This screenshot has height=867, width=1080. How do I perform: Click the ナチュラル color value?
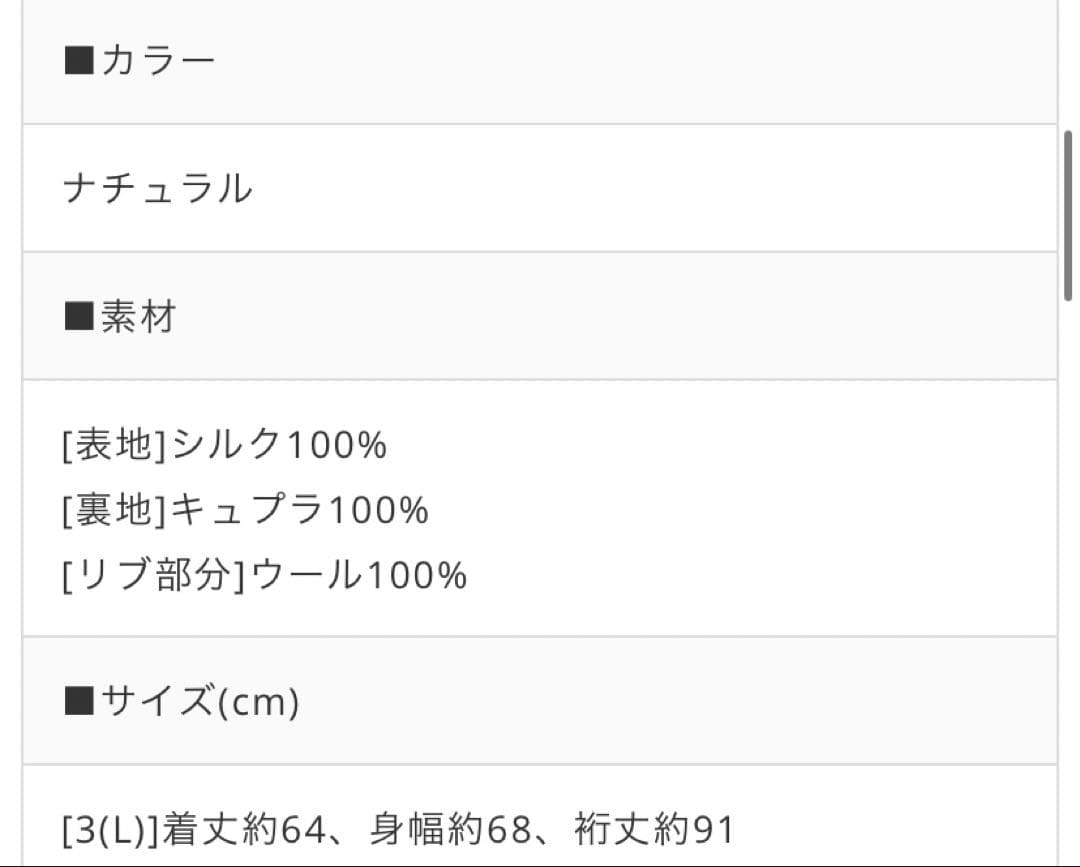(x=157, y=188)
